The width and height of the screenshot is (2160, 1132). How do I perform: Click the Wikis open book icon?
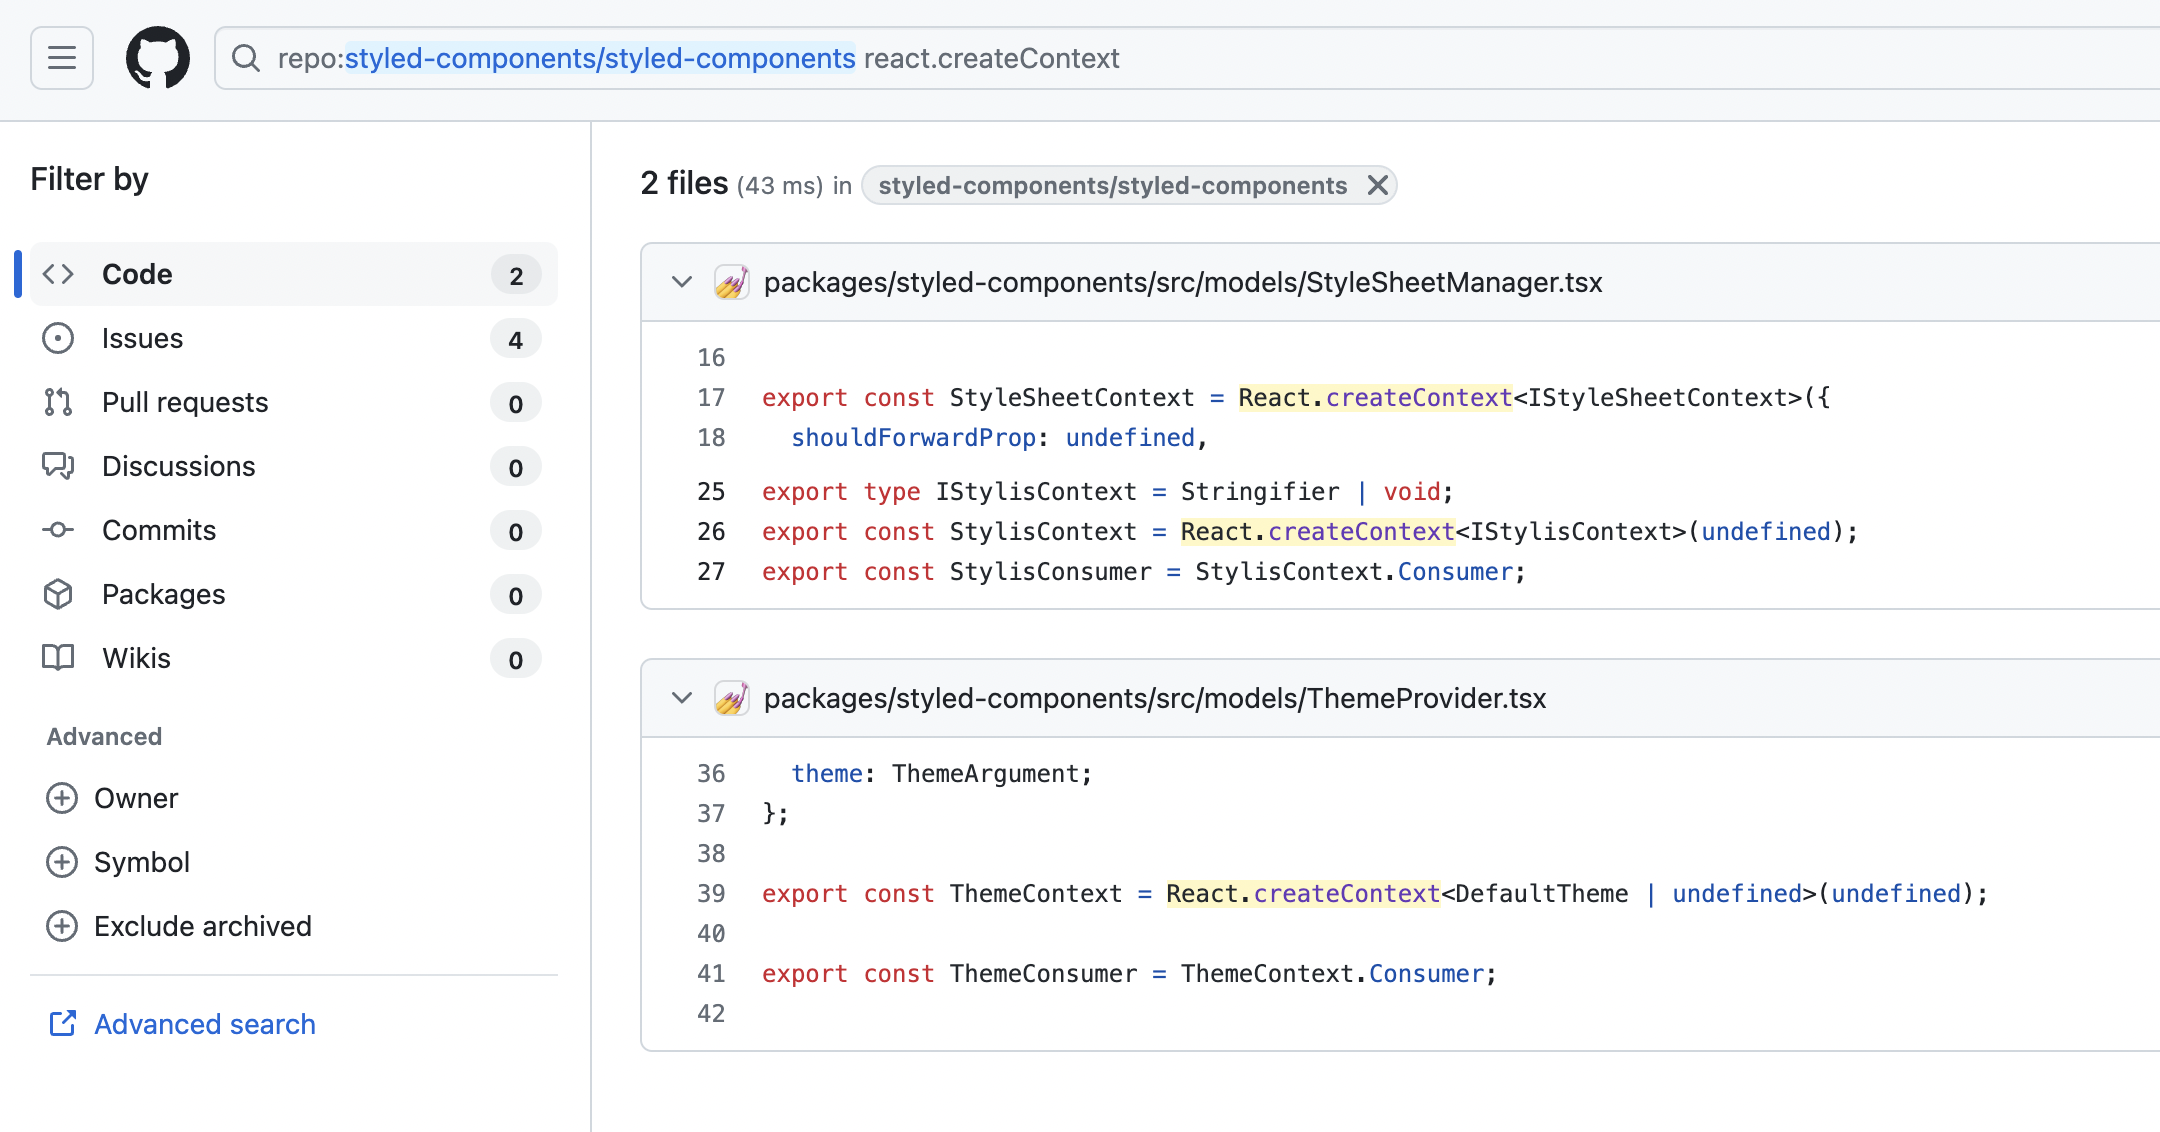coord(57,659)
